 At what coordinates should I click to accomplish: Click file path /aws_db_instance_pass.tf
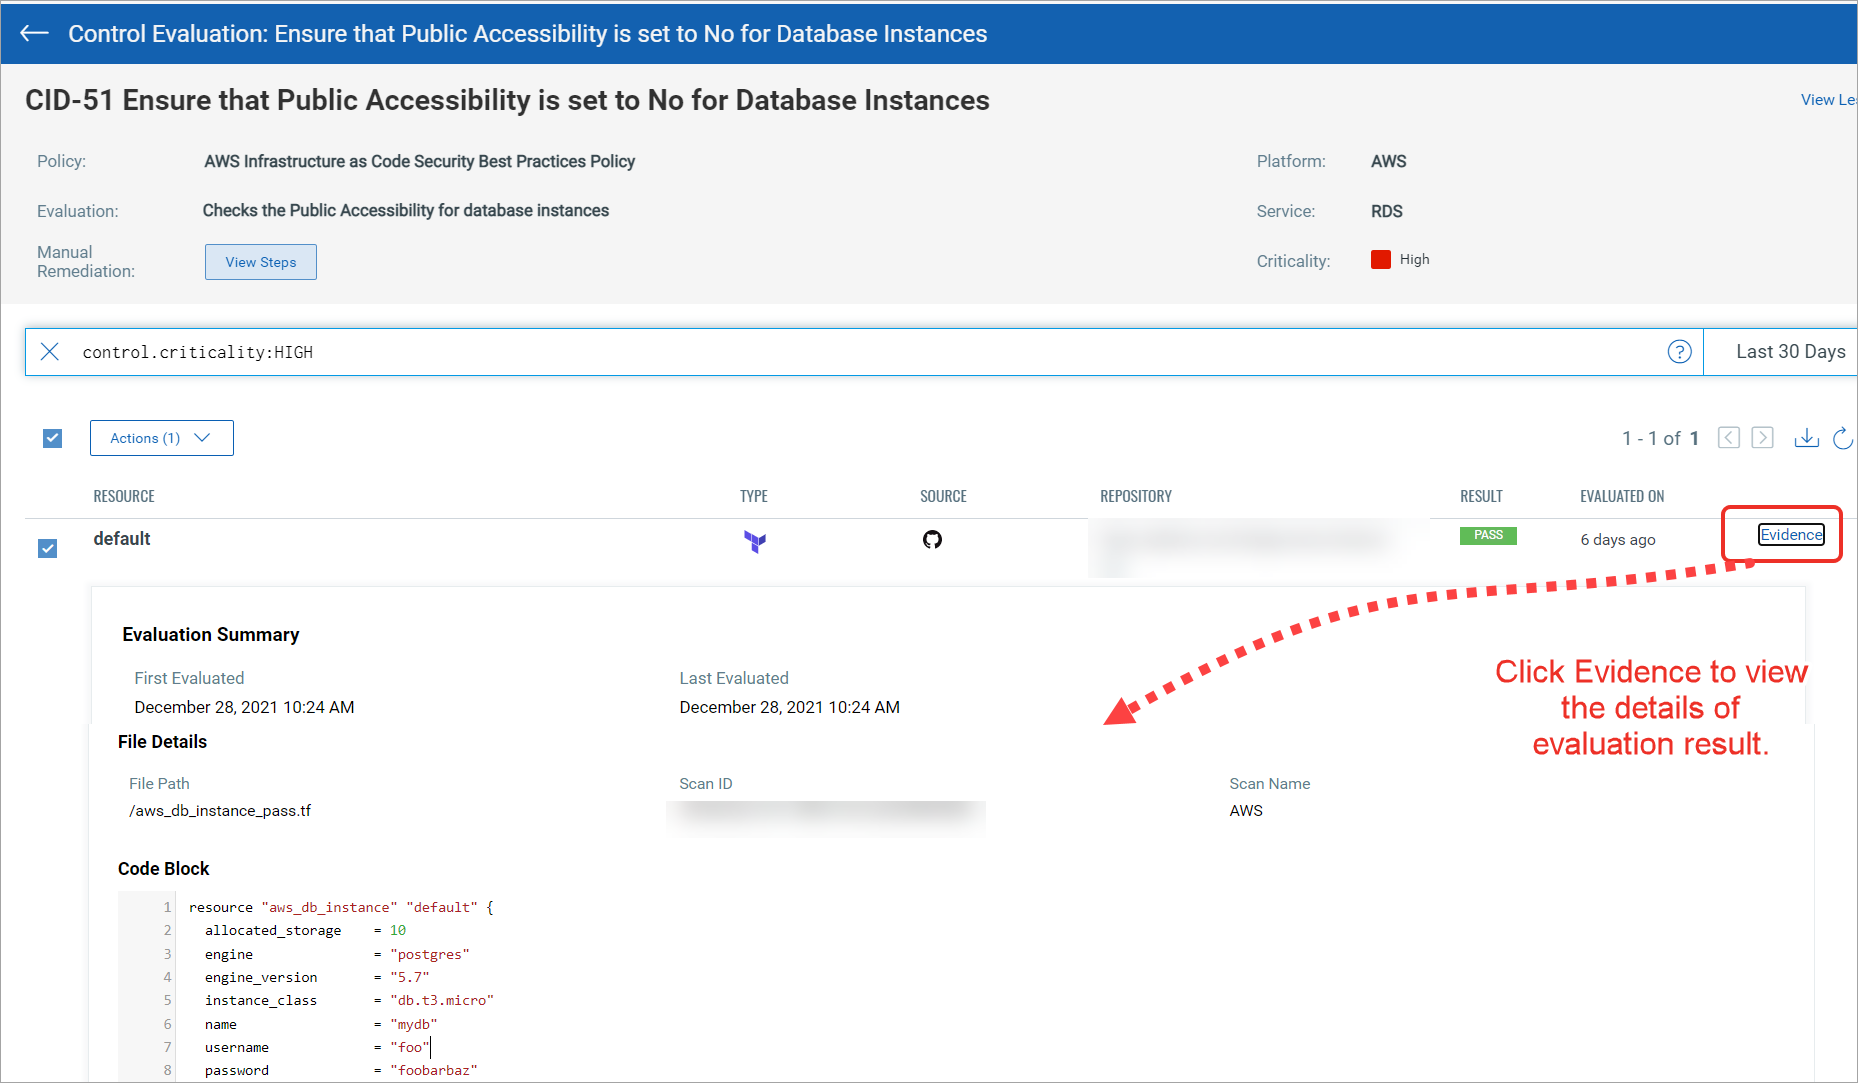tap(220, 811)
